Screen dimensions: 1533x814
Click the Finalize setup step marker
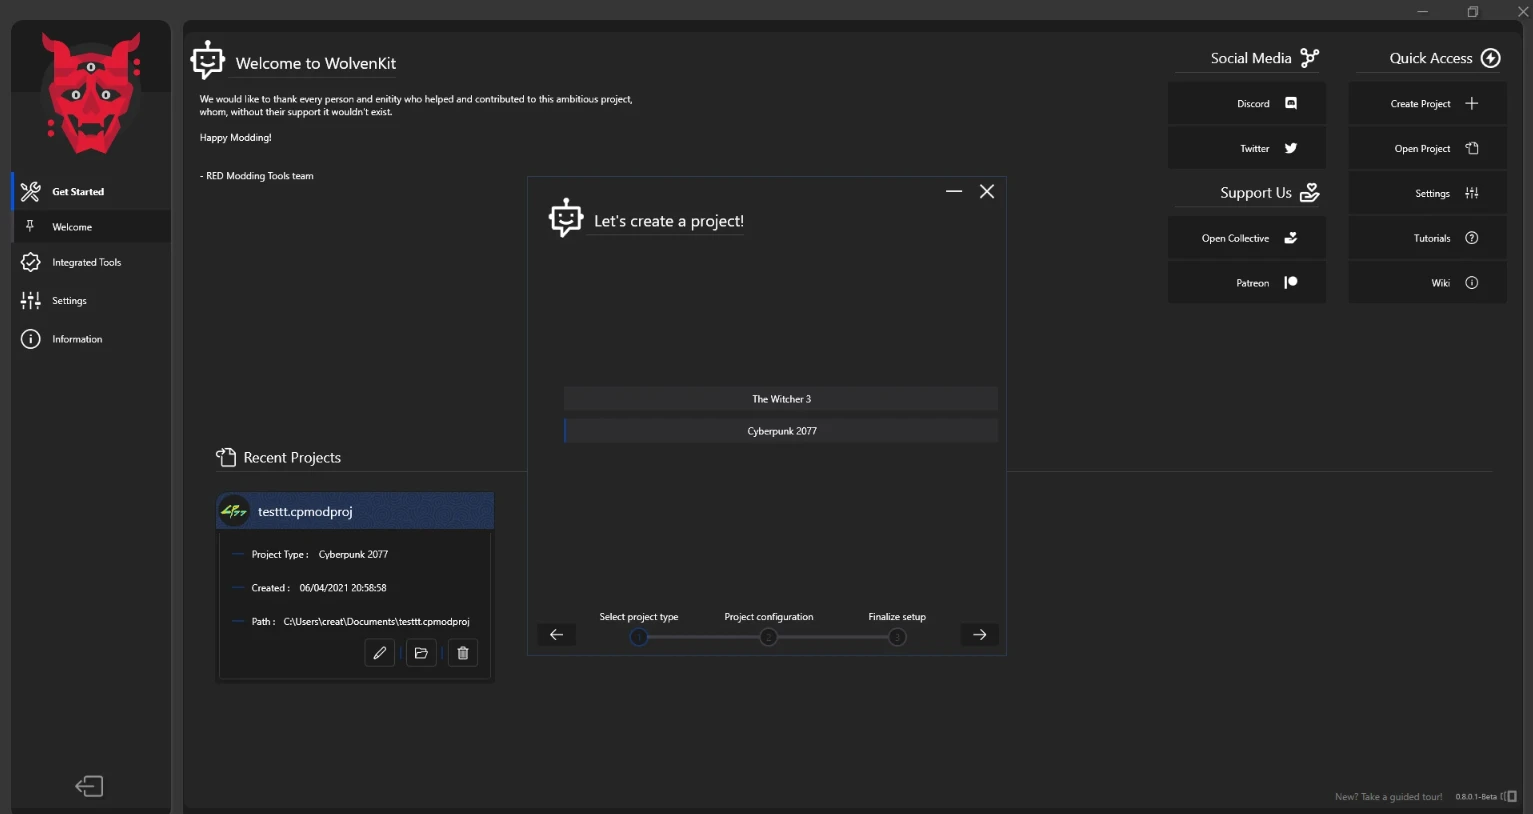[897, 637]
